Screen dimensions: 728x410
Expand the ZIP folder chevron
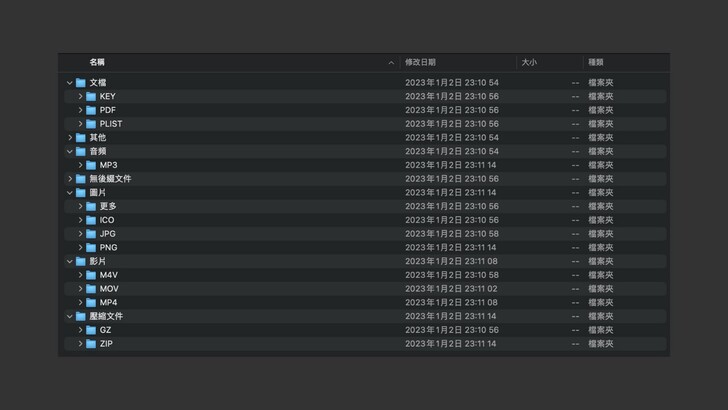tap(80, 344)
